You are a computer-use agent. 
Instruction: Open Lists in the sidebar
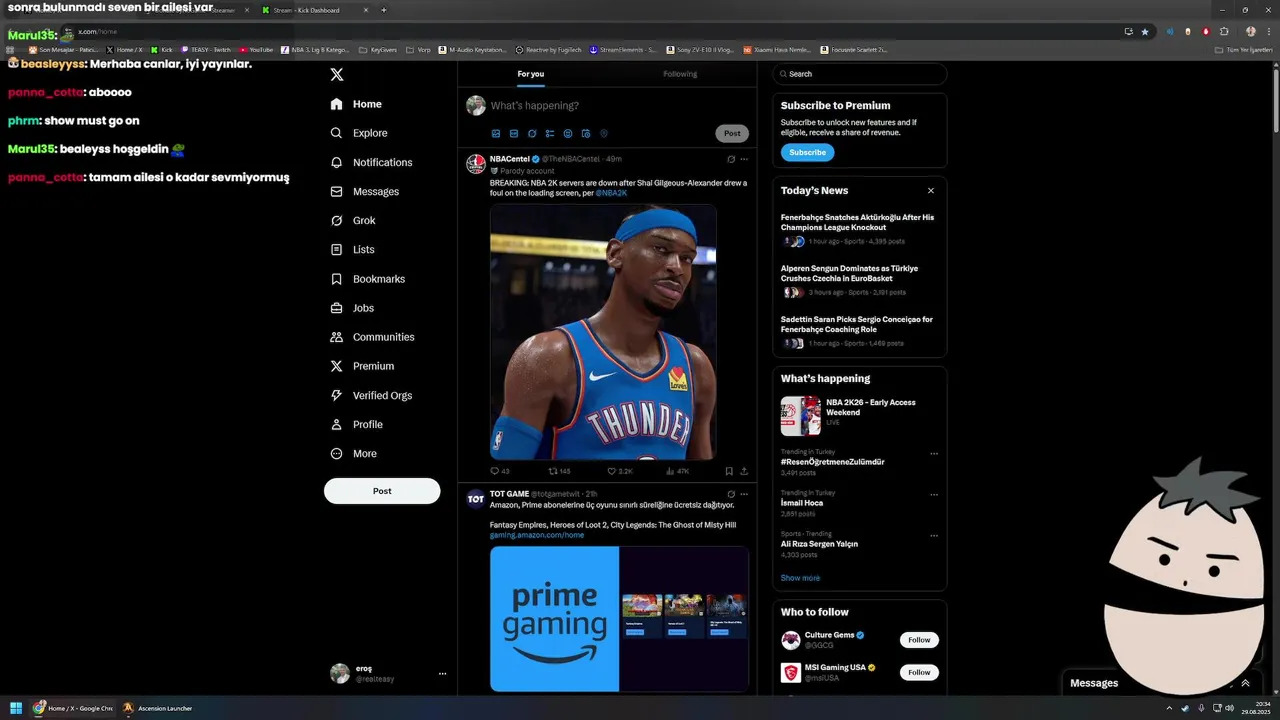click(352, 249)
